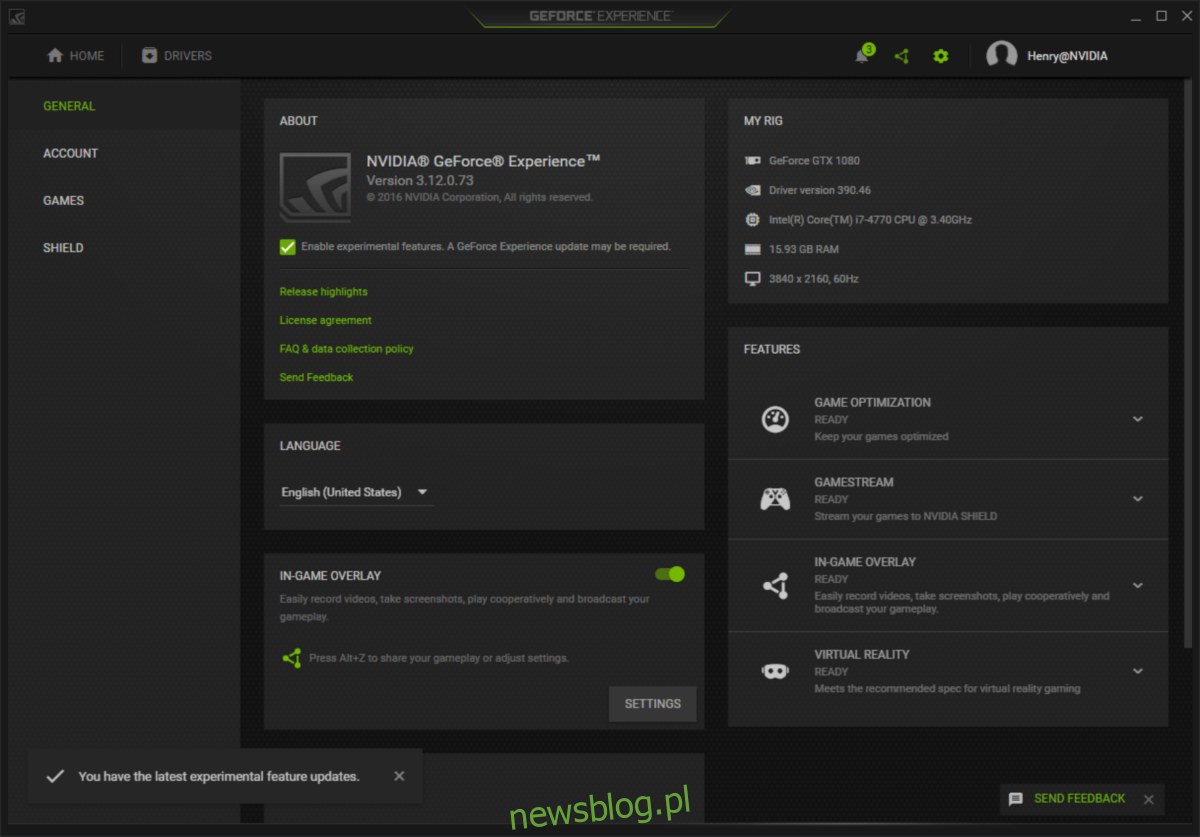Screen dimensions: 1200x837
Task: Click the Intel CPU chip icon
Action: (x=753, y=219)
